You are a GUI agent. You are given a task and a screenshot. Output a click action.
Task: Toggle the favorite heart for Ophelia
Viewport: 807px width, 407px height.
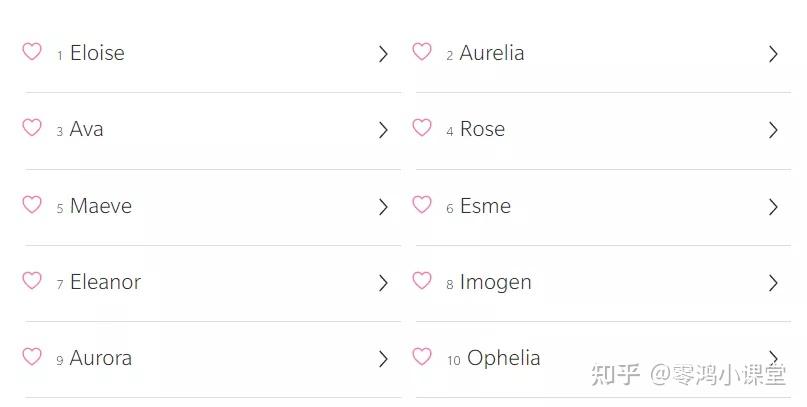tap(422, 357)
